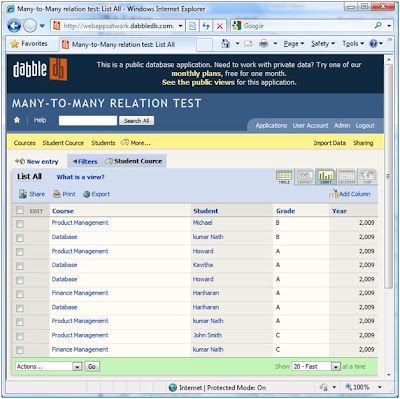Click the Print icon in view toolbar
Screen dimensions: 400x399
[x=57, y=194]
